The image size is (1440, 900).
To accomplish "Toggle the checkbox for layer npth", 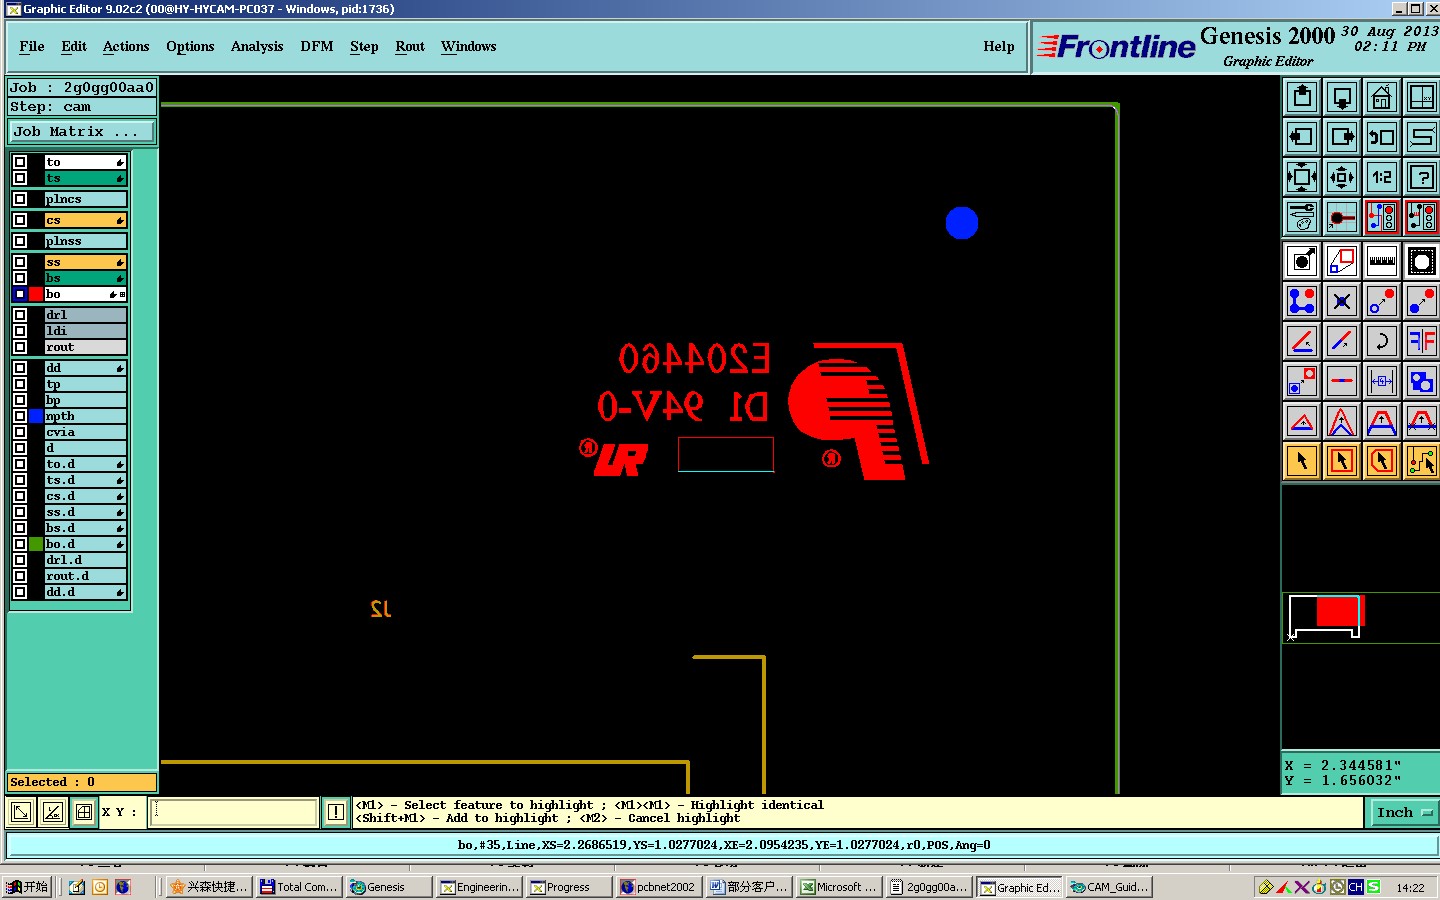I will click(x=20, y=416).
